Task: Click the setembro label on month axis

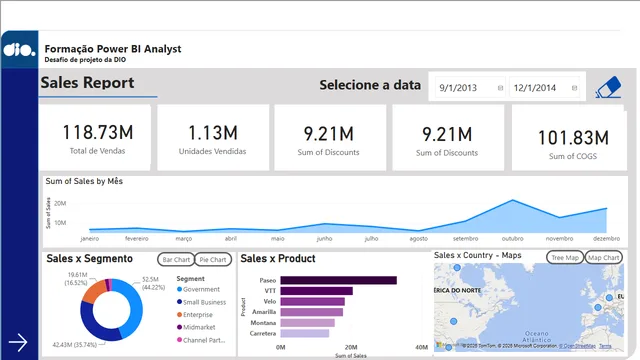Action: tap(465, 238)
